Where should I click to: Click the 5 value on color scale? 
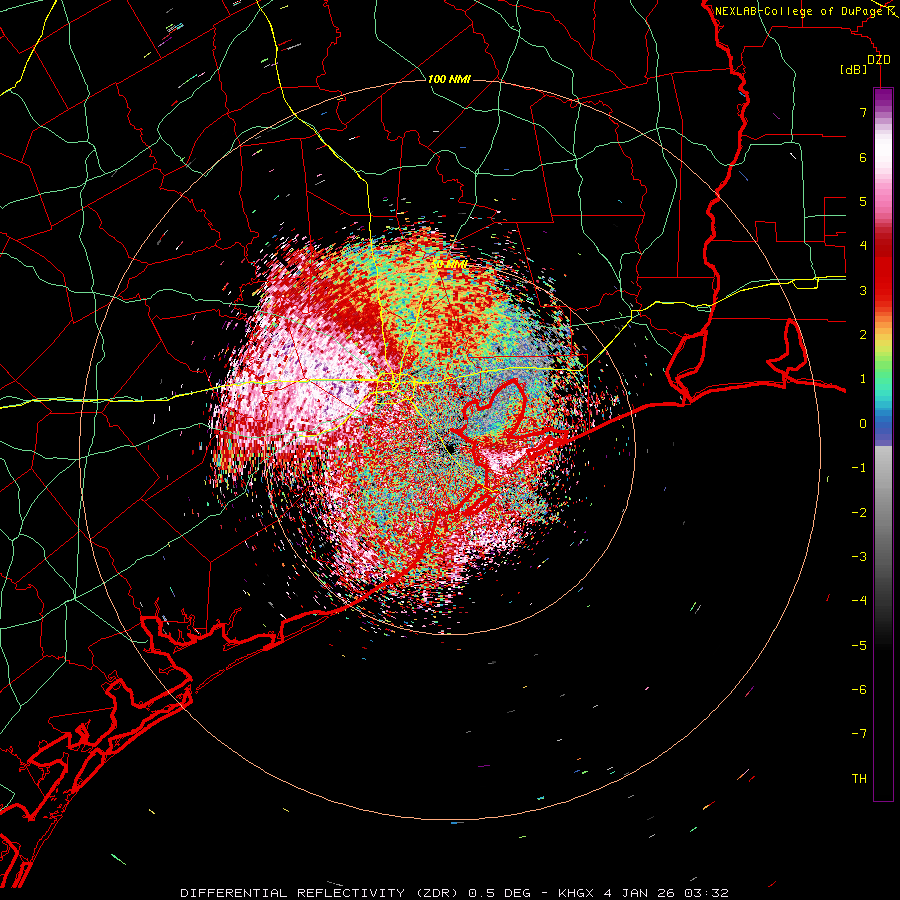(x=863, y=201)
